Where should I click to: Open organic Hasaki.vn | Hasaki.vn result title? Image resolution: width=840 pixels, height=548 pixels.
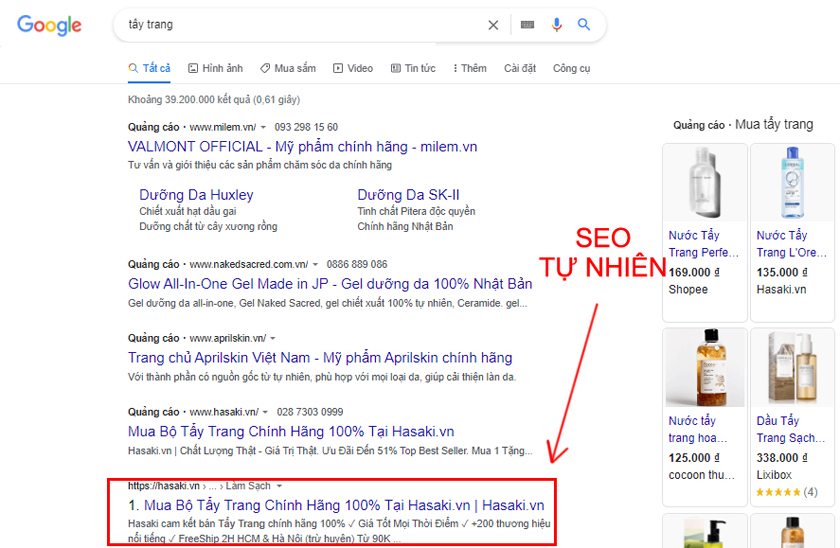[x=344, y=505]
